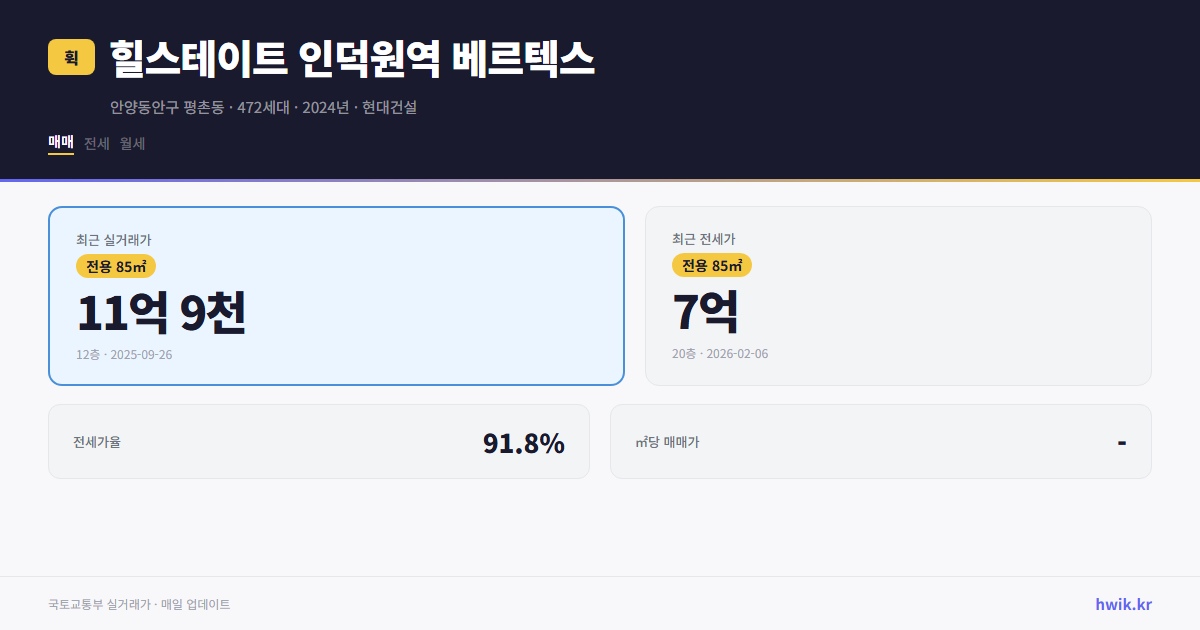
Task: Click the 7억 jeonse price
Action: click(x=705, y=311)
